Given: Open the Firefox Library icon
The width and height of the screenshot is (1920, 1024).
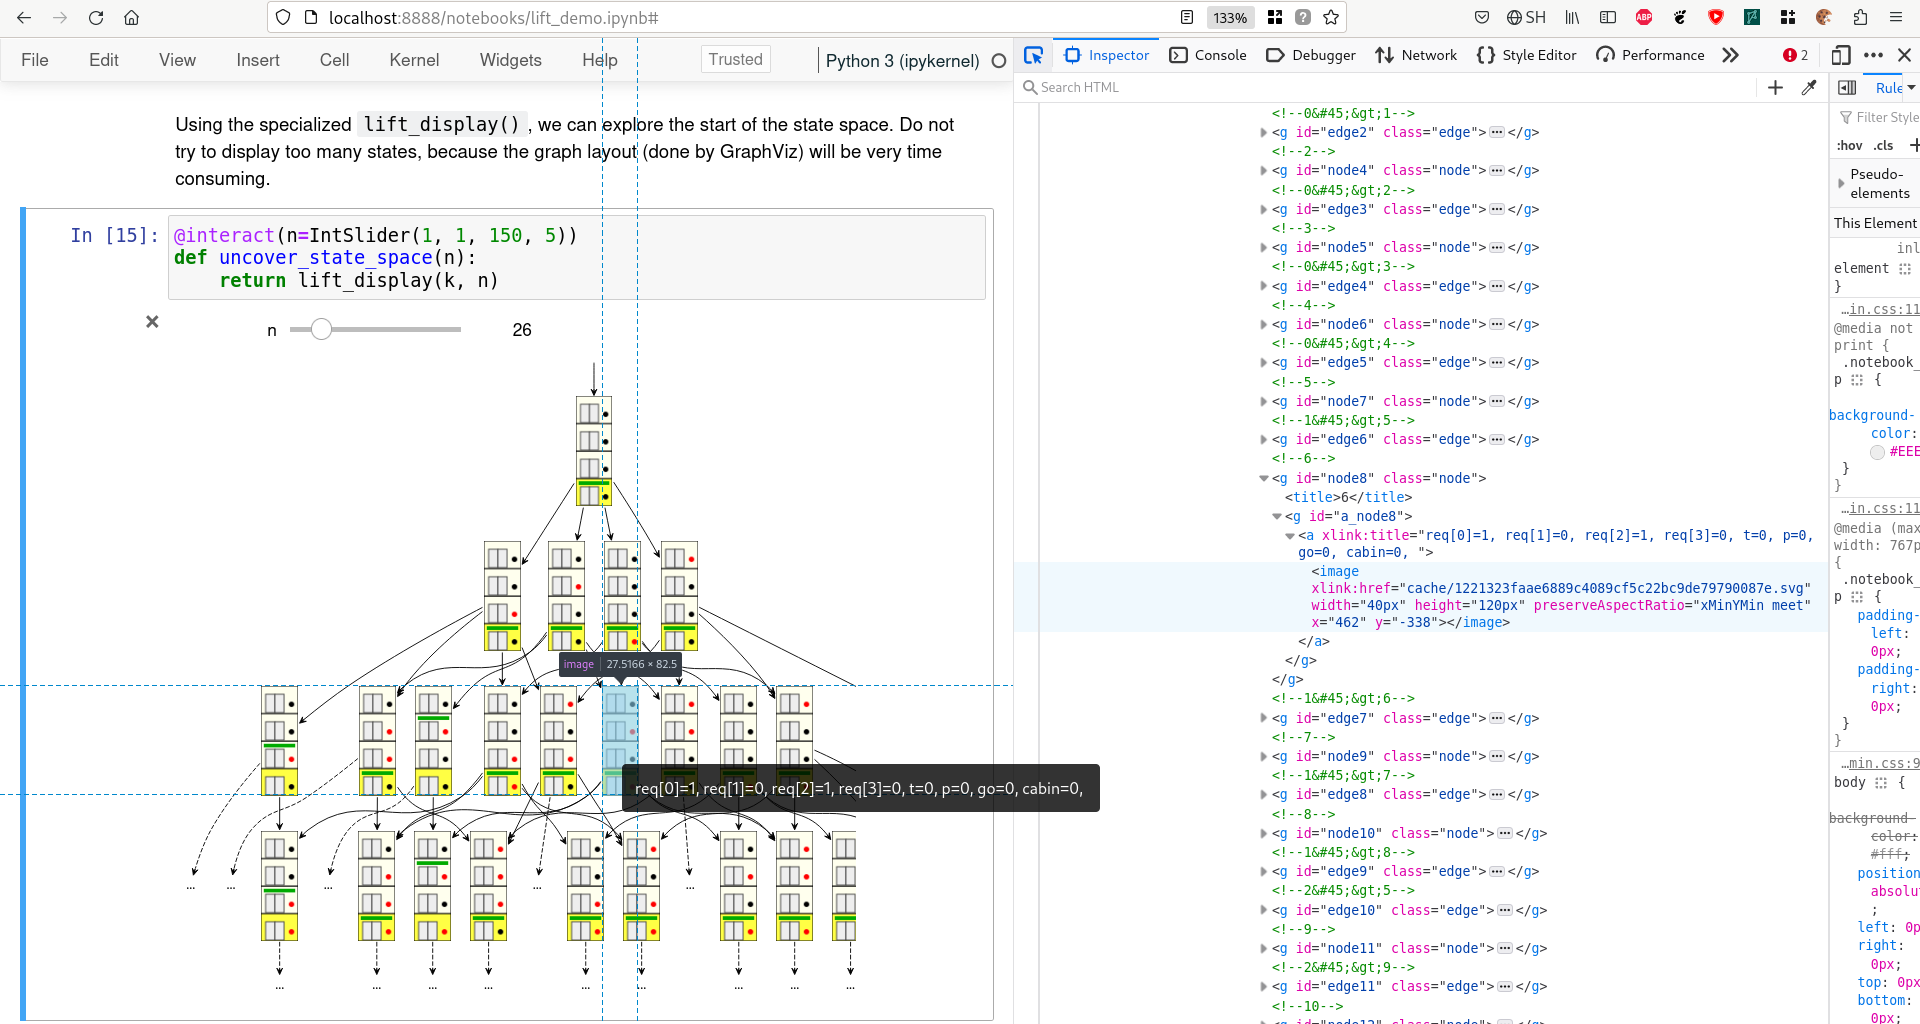Looking at the screenshot, I should [x=1570, y=17].
